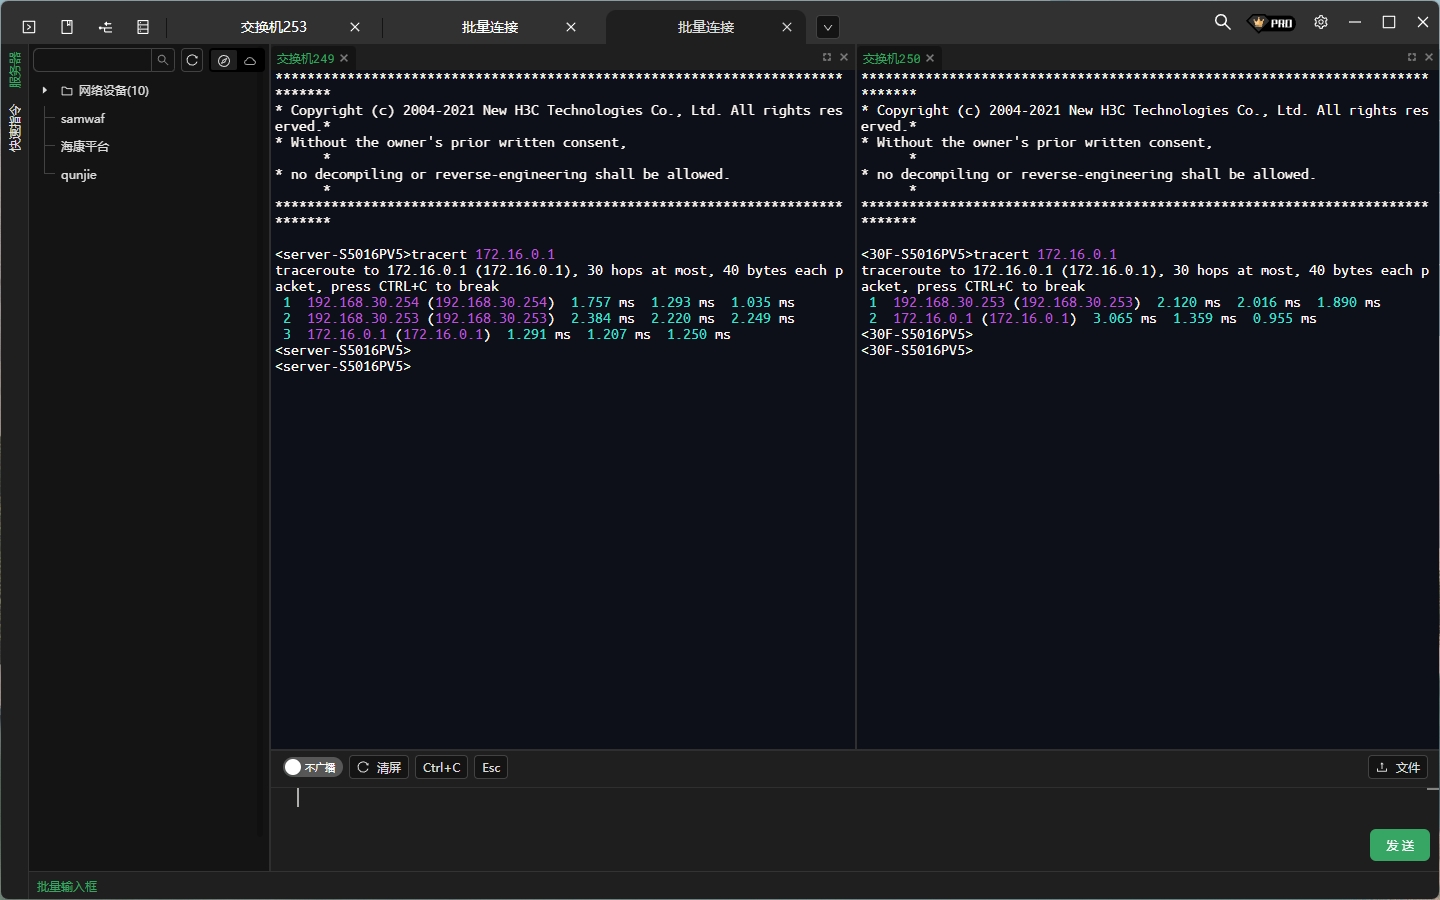Refresh the server list in the sidebar
This screenshot has width=1440, height=900.
[x=192, y=60]
